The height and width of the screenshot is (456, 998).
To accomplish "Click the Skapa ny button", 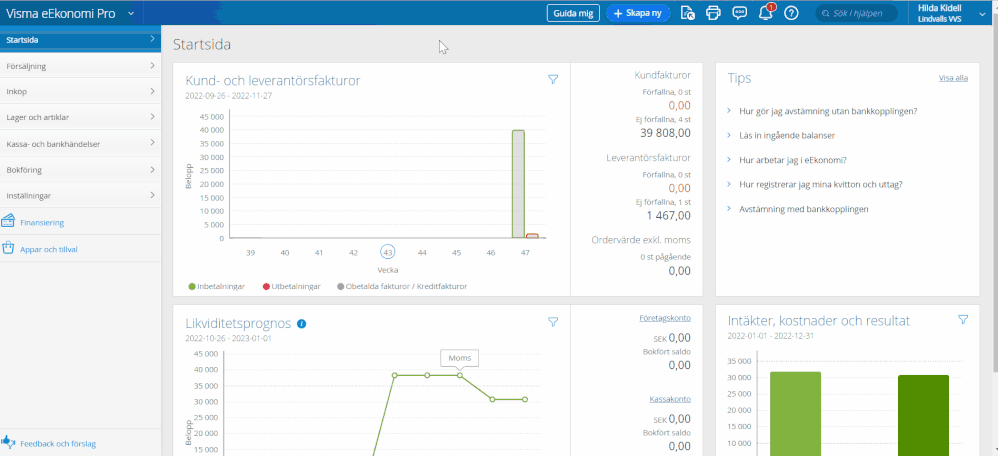I will pos(638,13).
